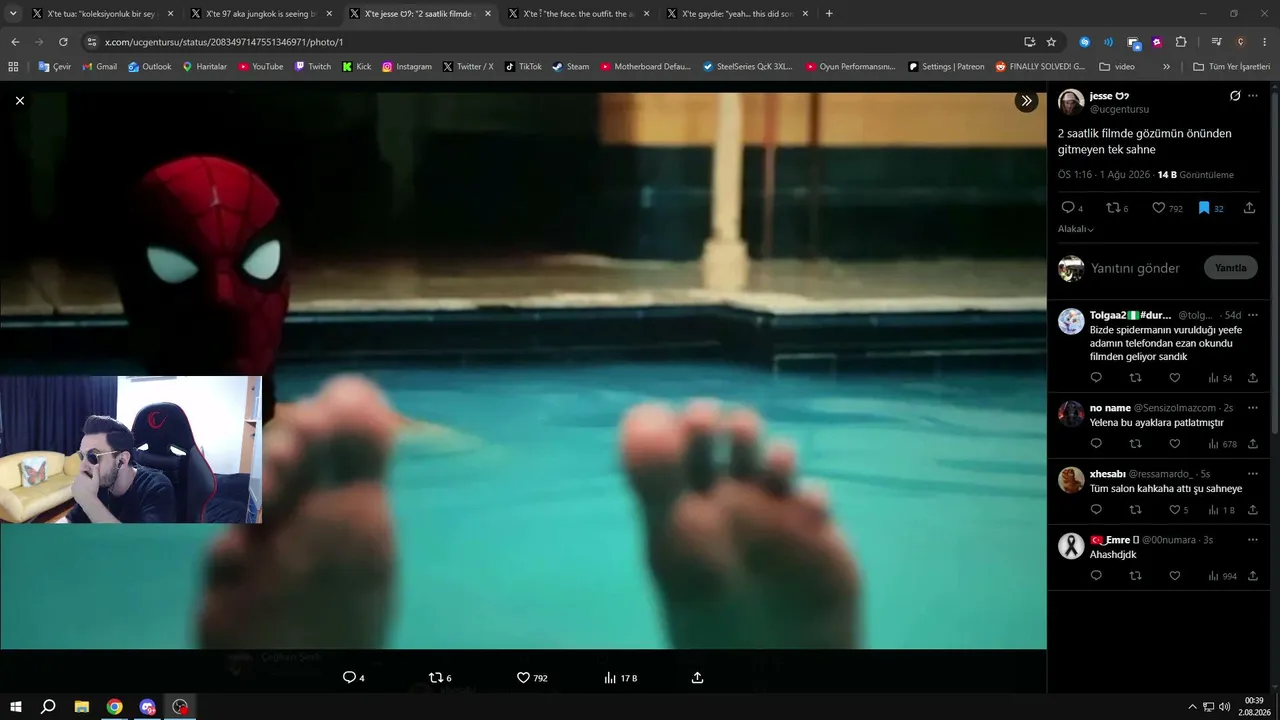The image size is (1280, 720).
Task: Click the Yanıtını gönder reply field
Action: click(x=1135, y=268)
